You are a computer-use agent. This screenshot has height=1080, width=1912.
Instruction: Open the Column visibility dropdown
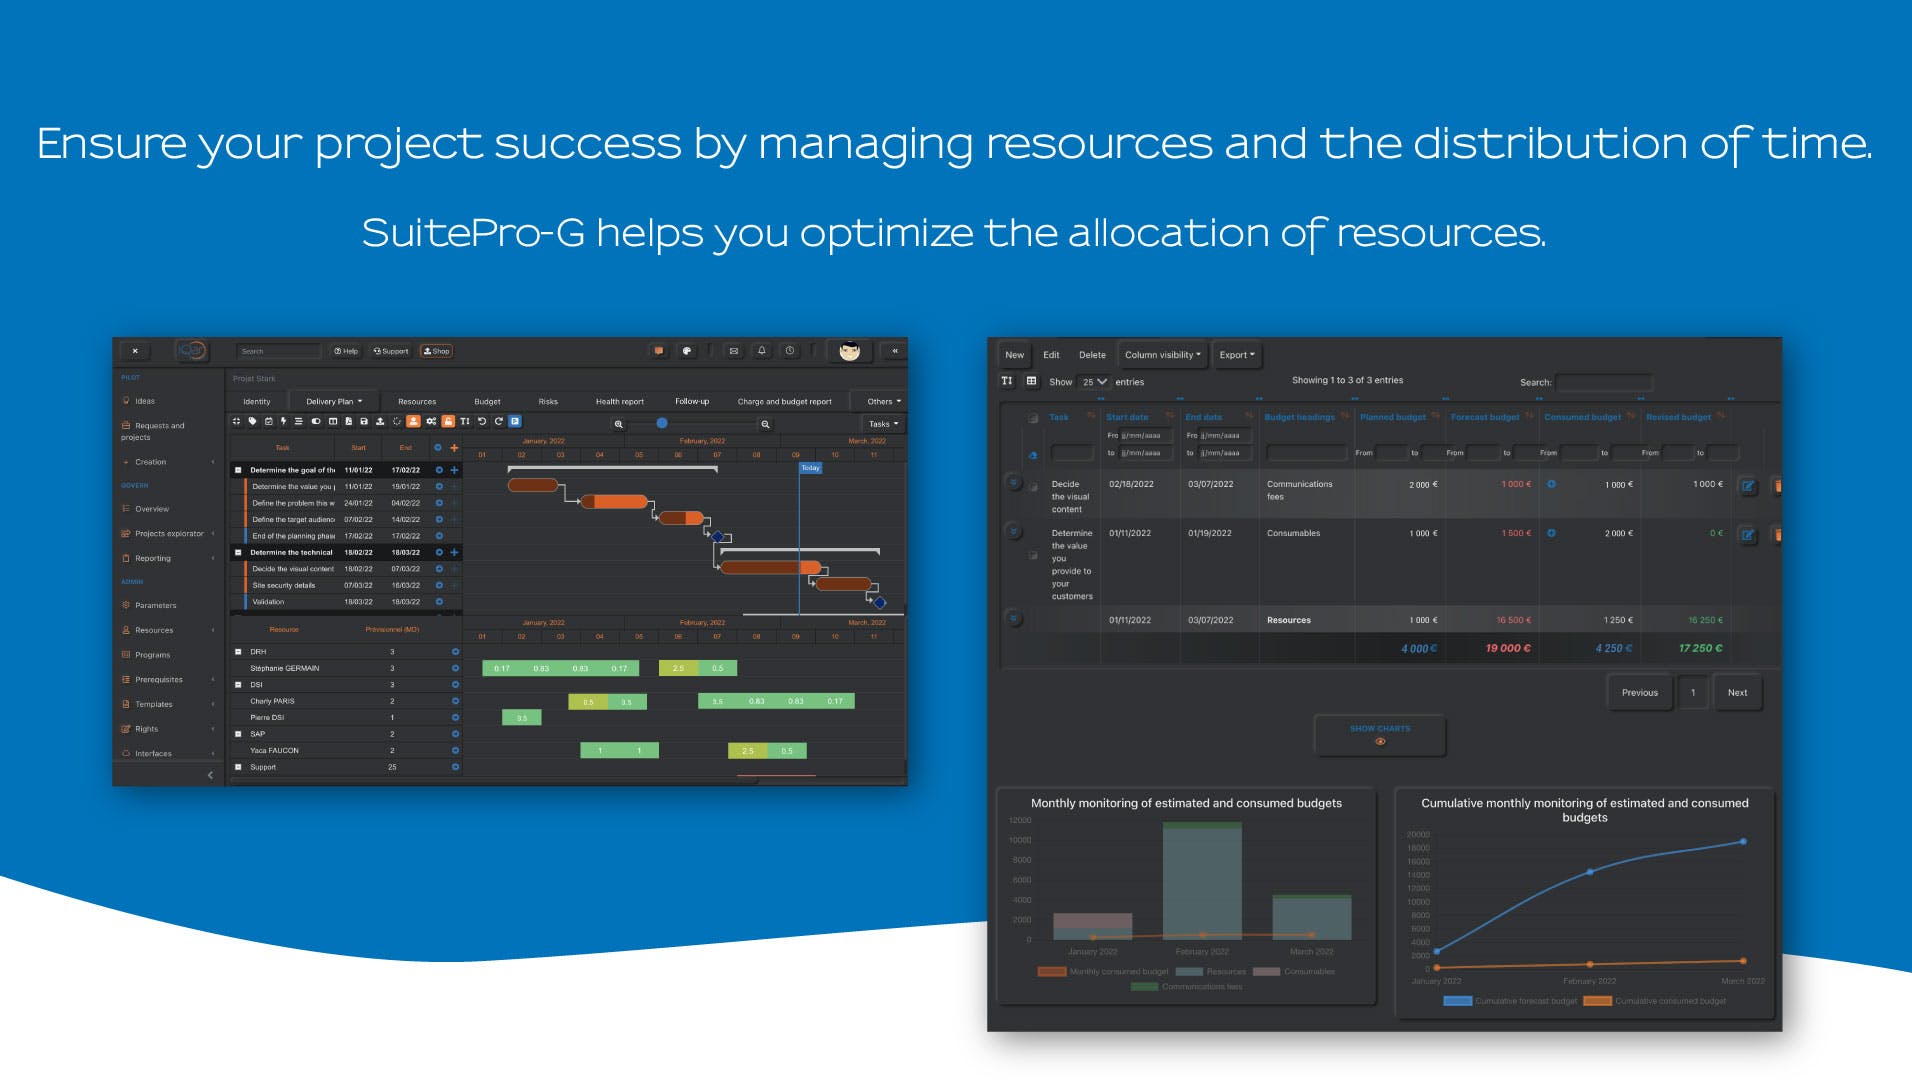point(1162,355)
